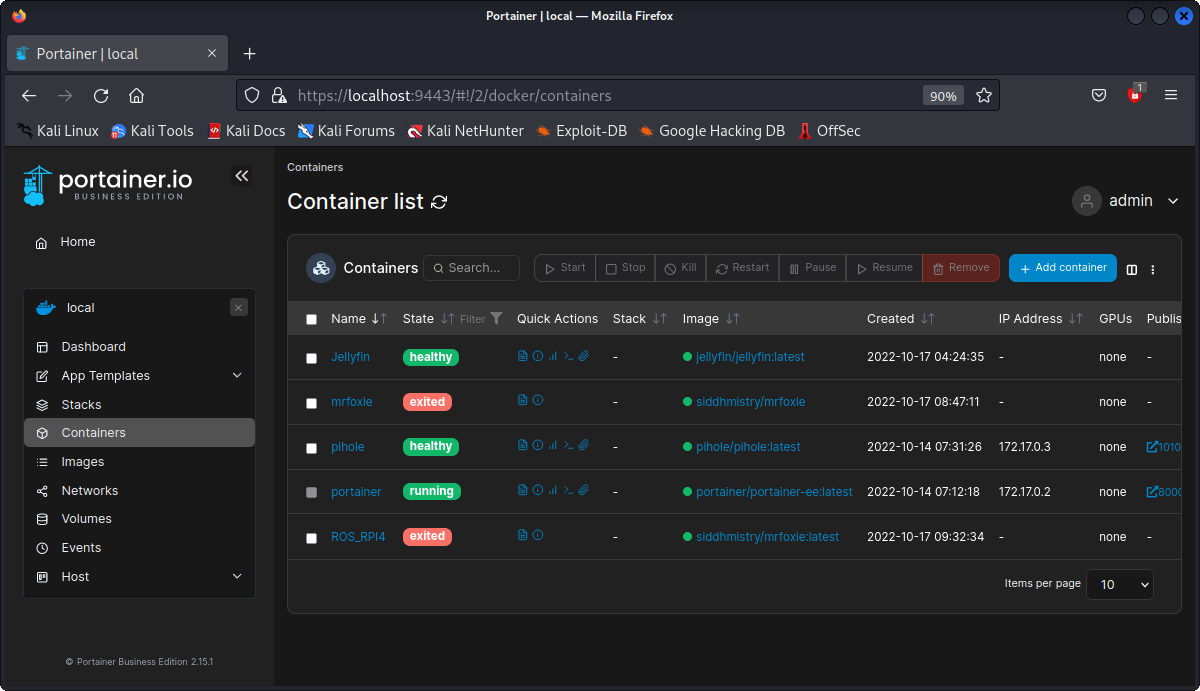
Task: Sort containers by the State column
Action: pyautogui.click(x=428, y=319)
